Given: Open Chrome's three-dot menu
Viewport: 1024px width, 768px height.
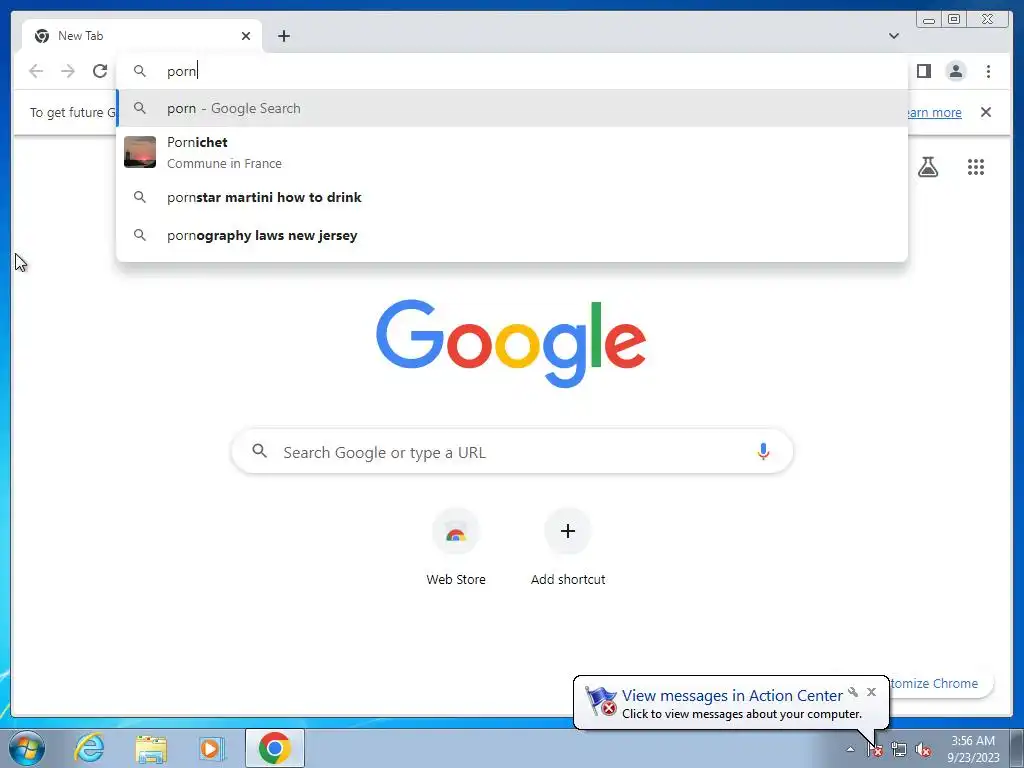Looking at the screenshot, I should tap(988, 71).
